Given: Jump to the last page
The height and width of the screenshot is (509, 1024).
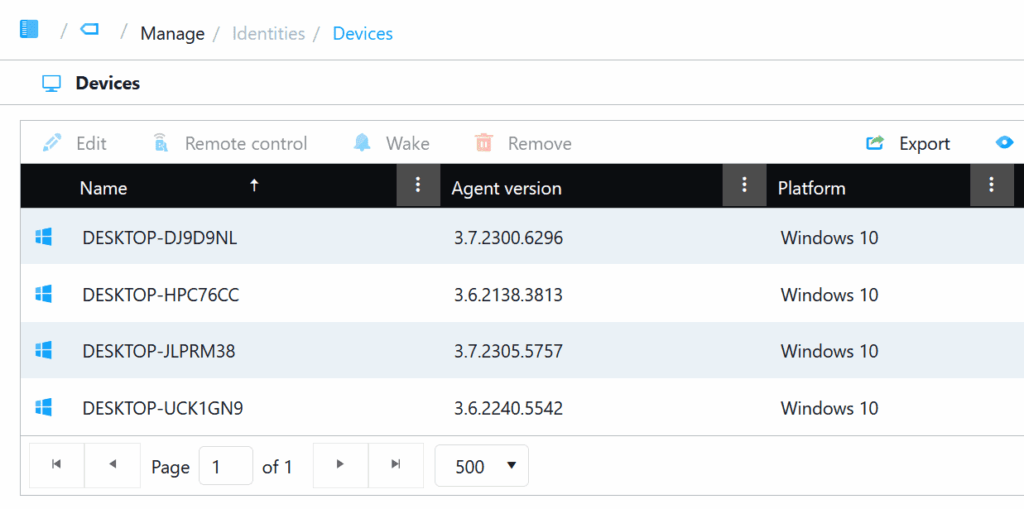Looking at the screenshot, I should click(x=396, y=465).
